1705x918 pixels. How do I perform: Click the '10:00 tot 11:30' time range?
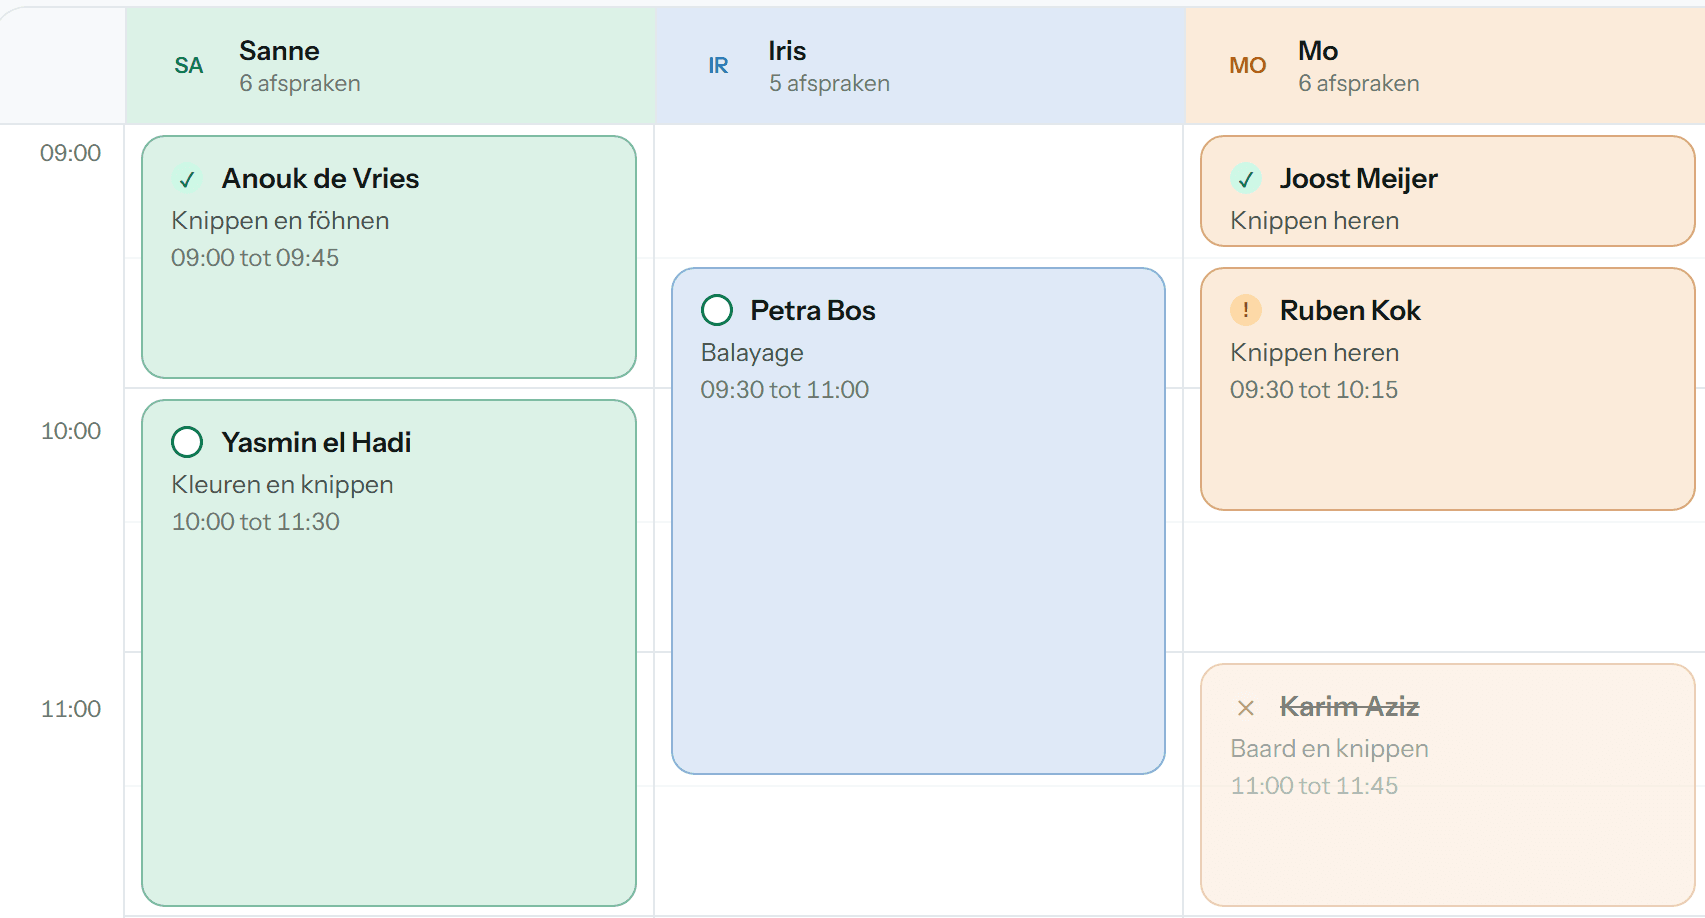point(255,522)
